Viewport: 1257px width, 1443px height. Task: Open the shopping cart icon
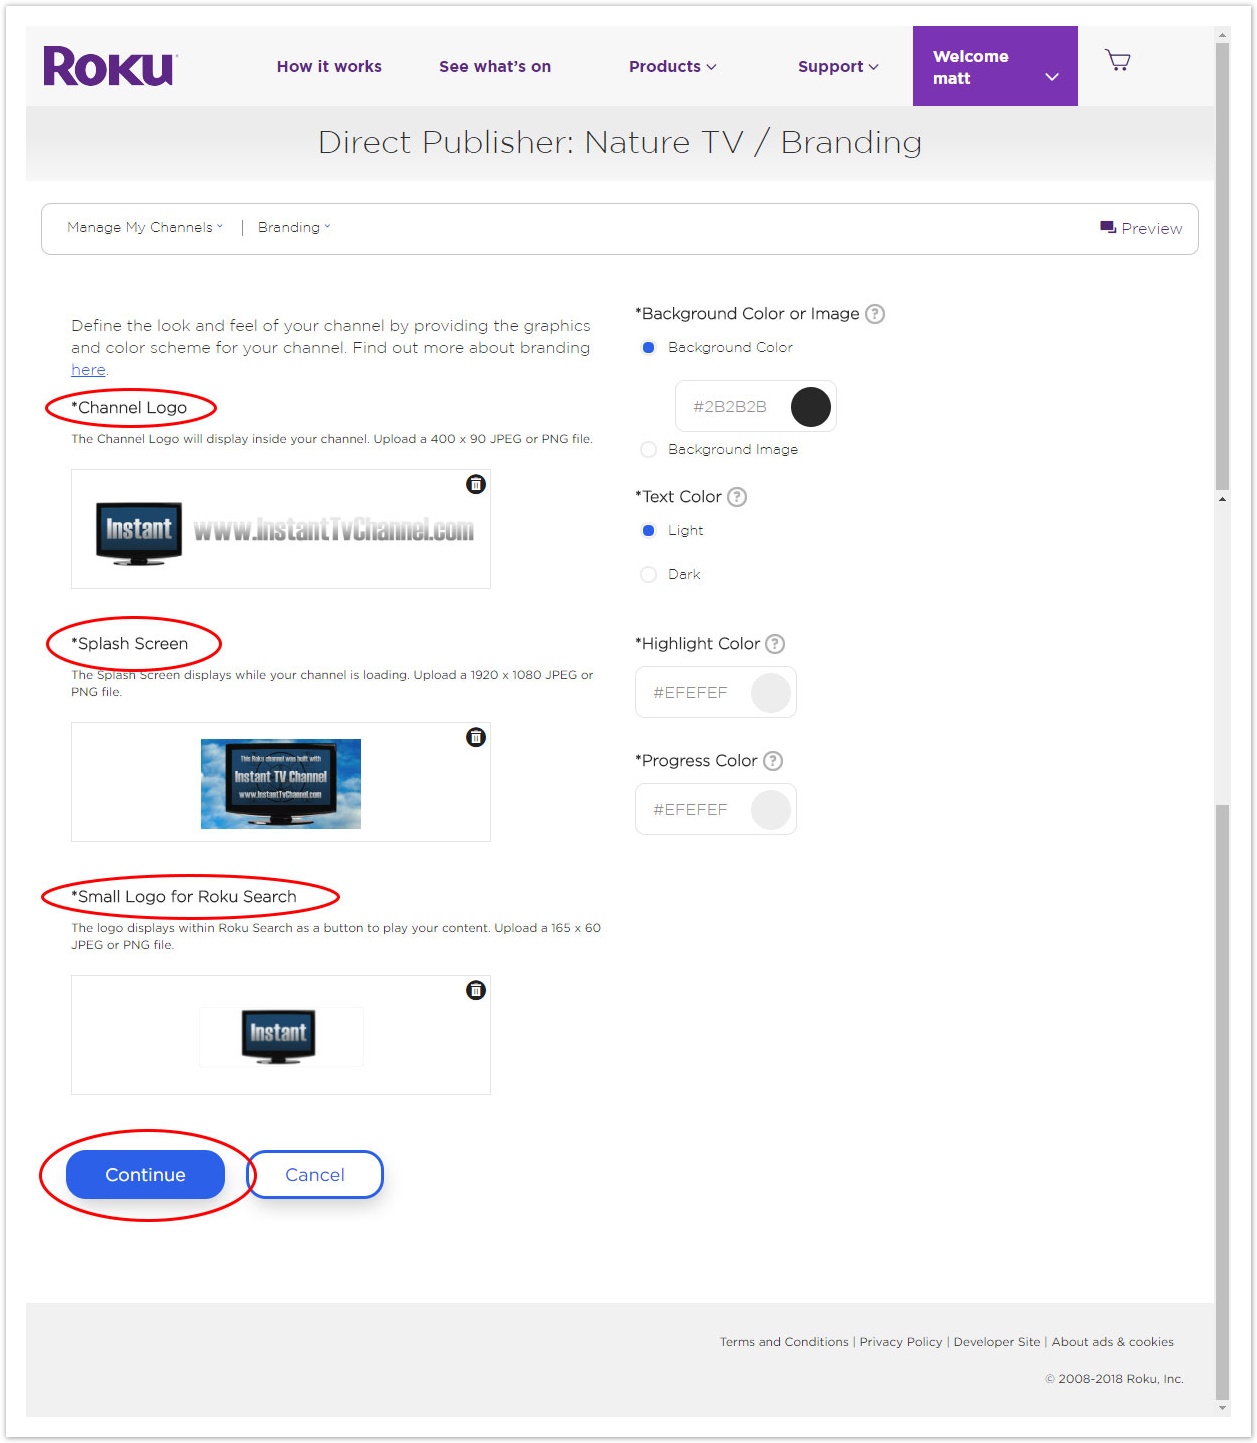(1117, 61)
